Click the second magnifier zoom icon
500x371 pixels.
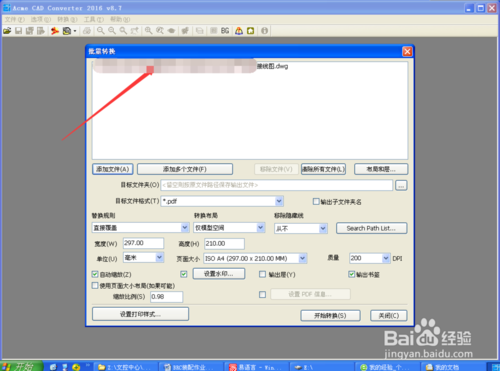[112, 31]
